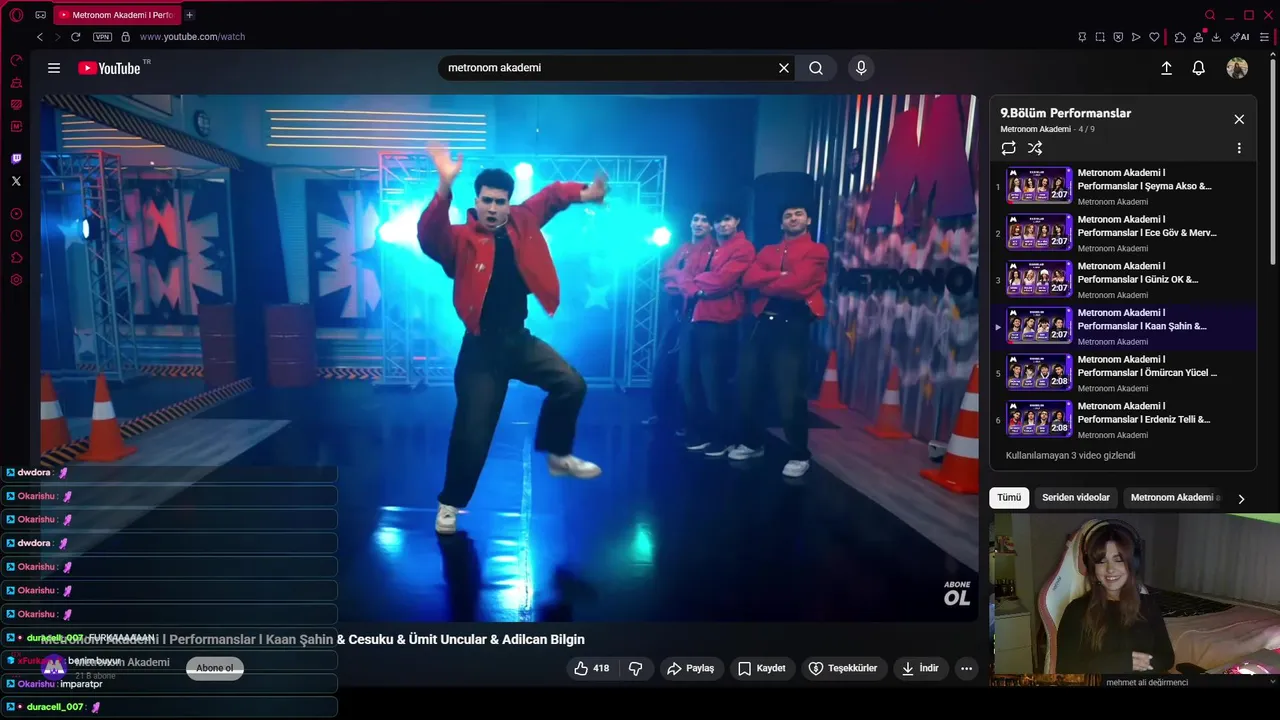This screenshot has width=1280, height=720.
Task: Close the 9.Bölüm Performanslar playlist panel
Action: 1239,119
